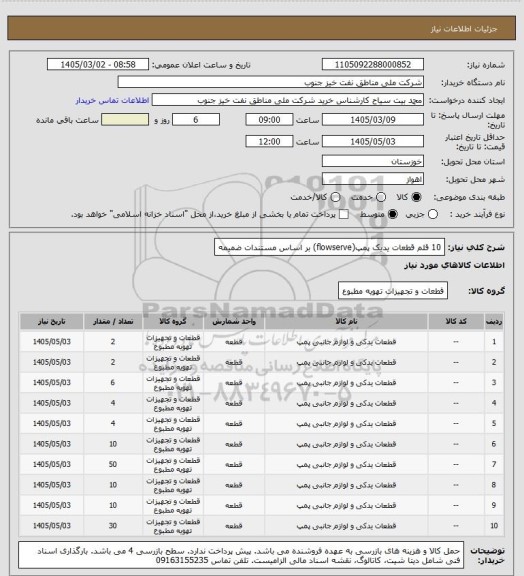Toggle the اسناد خزانه اسلامی payment checkbox

pyautogui.click(x=344, y=214)
